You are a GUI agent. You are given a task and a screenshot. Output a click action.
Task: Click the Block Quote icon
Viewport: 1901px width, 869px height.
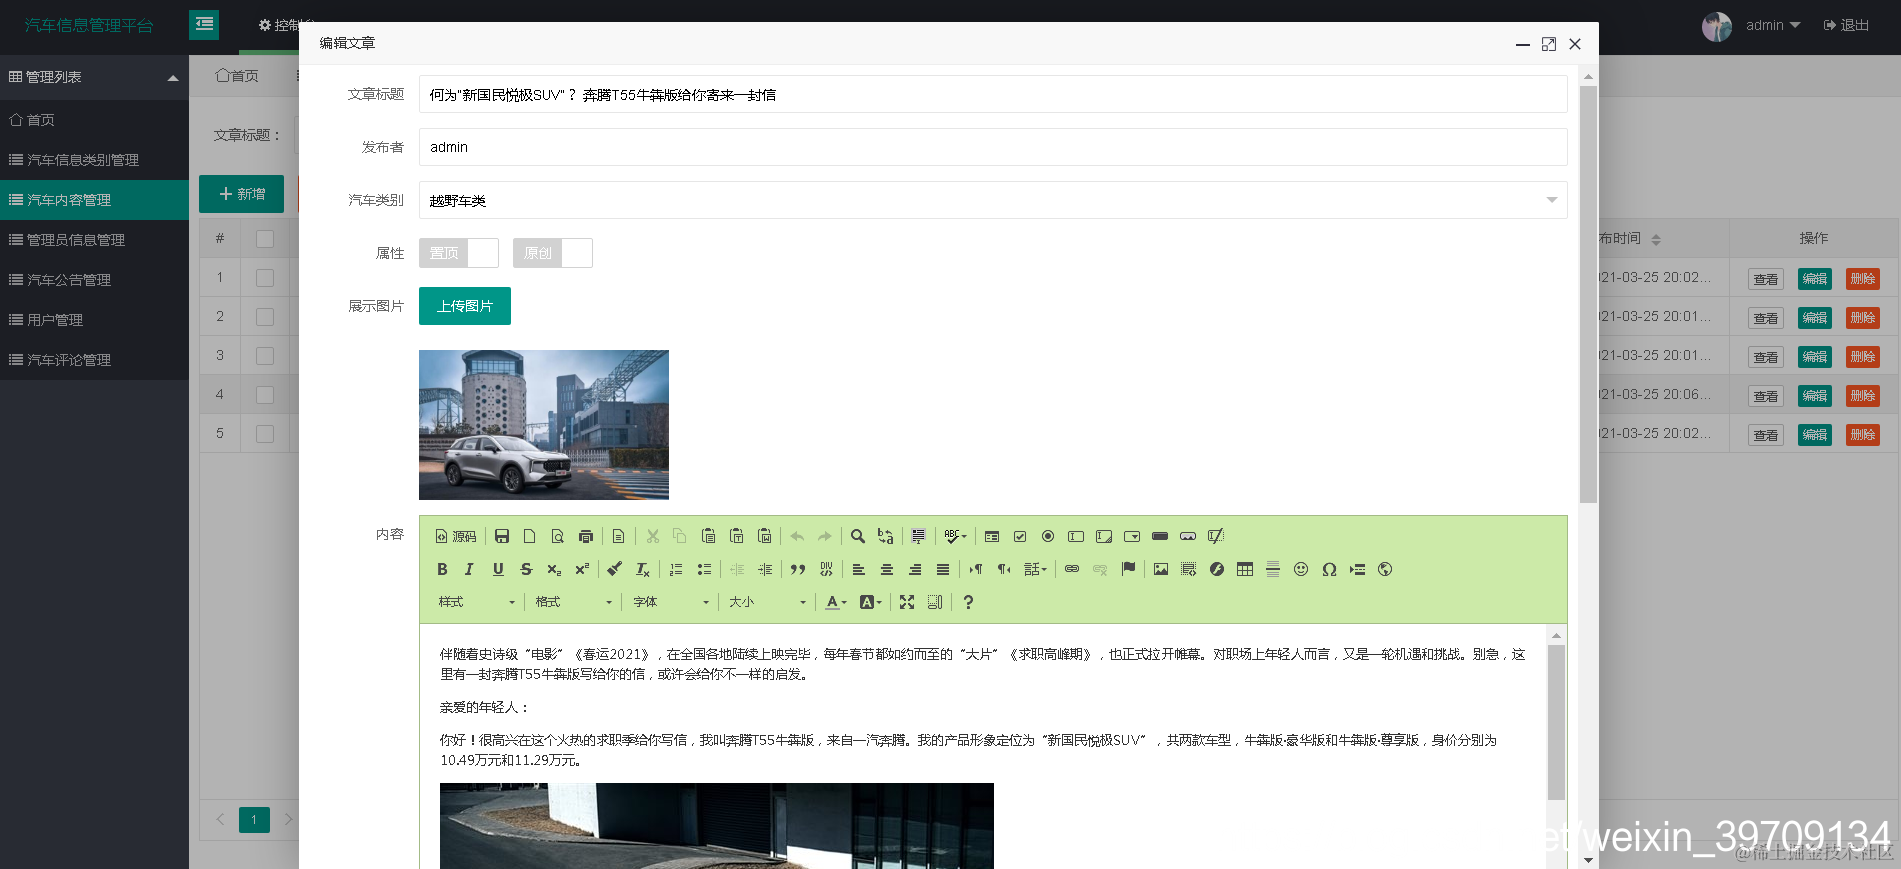798,570
